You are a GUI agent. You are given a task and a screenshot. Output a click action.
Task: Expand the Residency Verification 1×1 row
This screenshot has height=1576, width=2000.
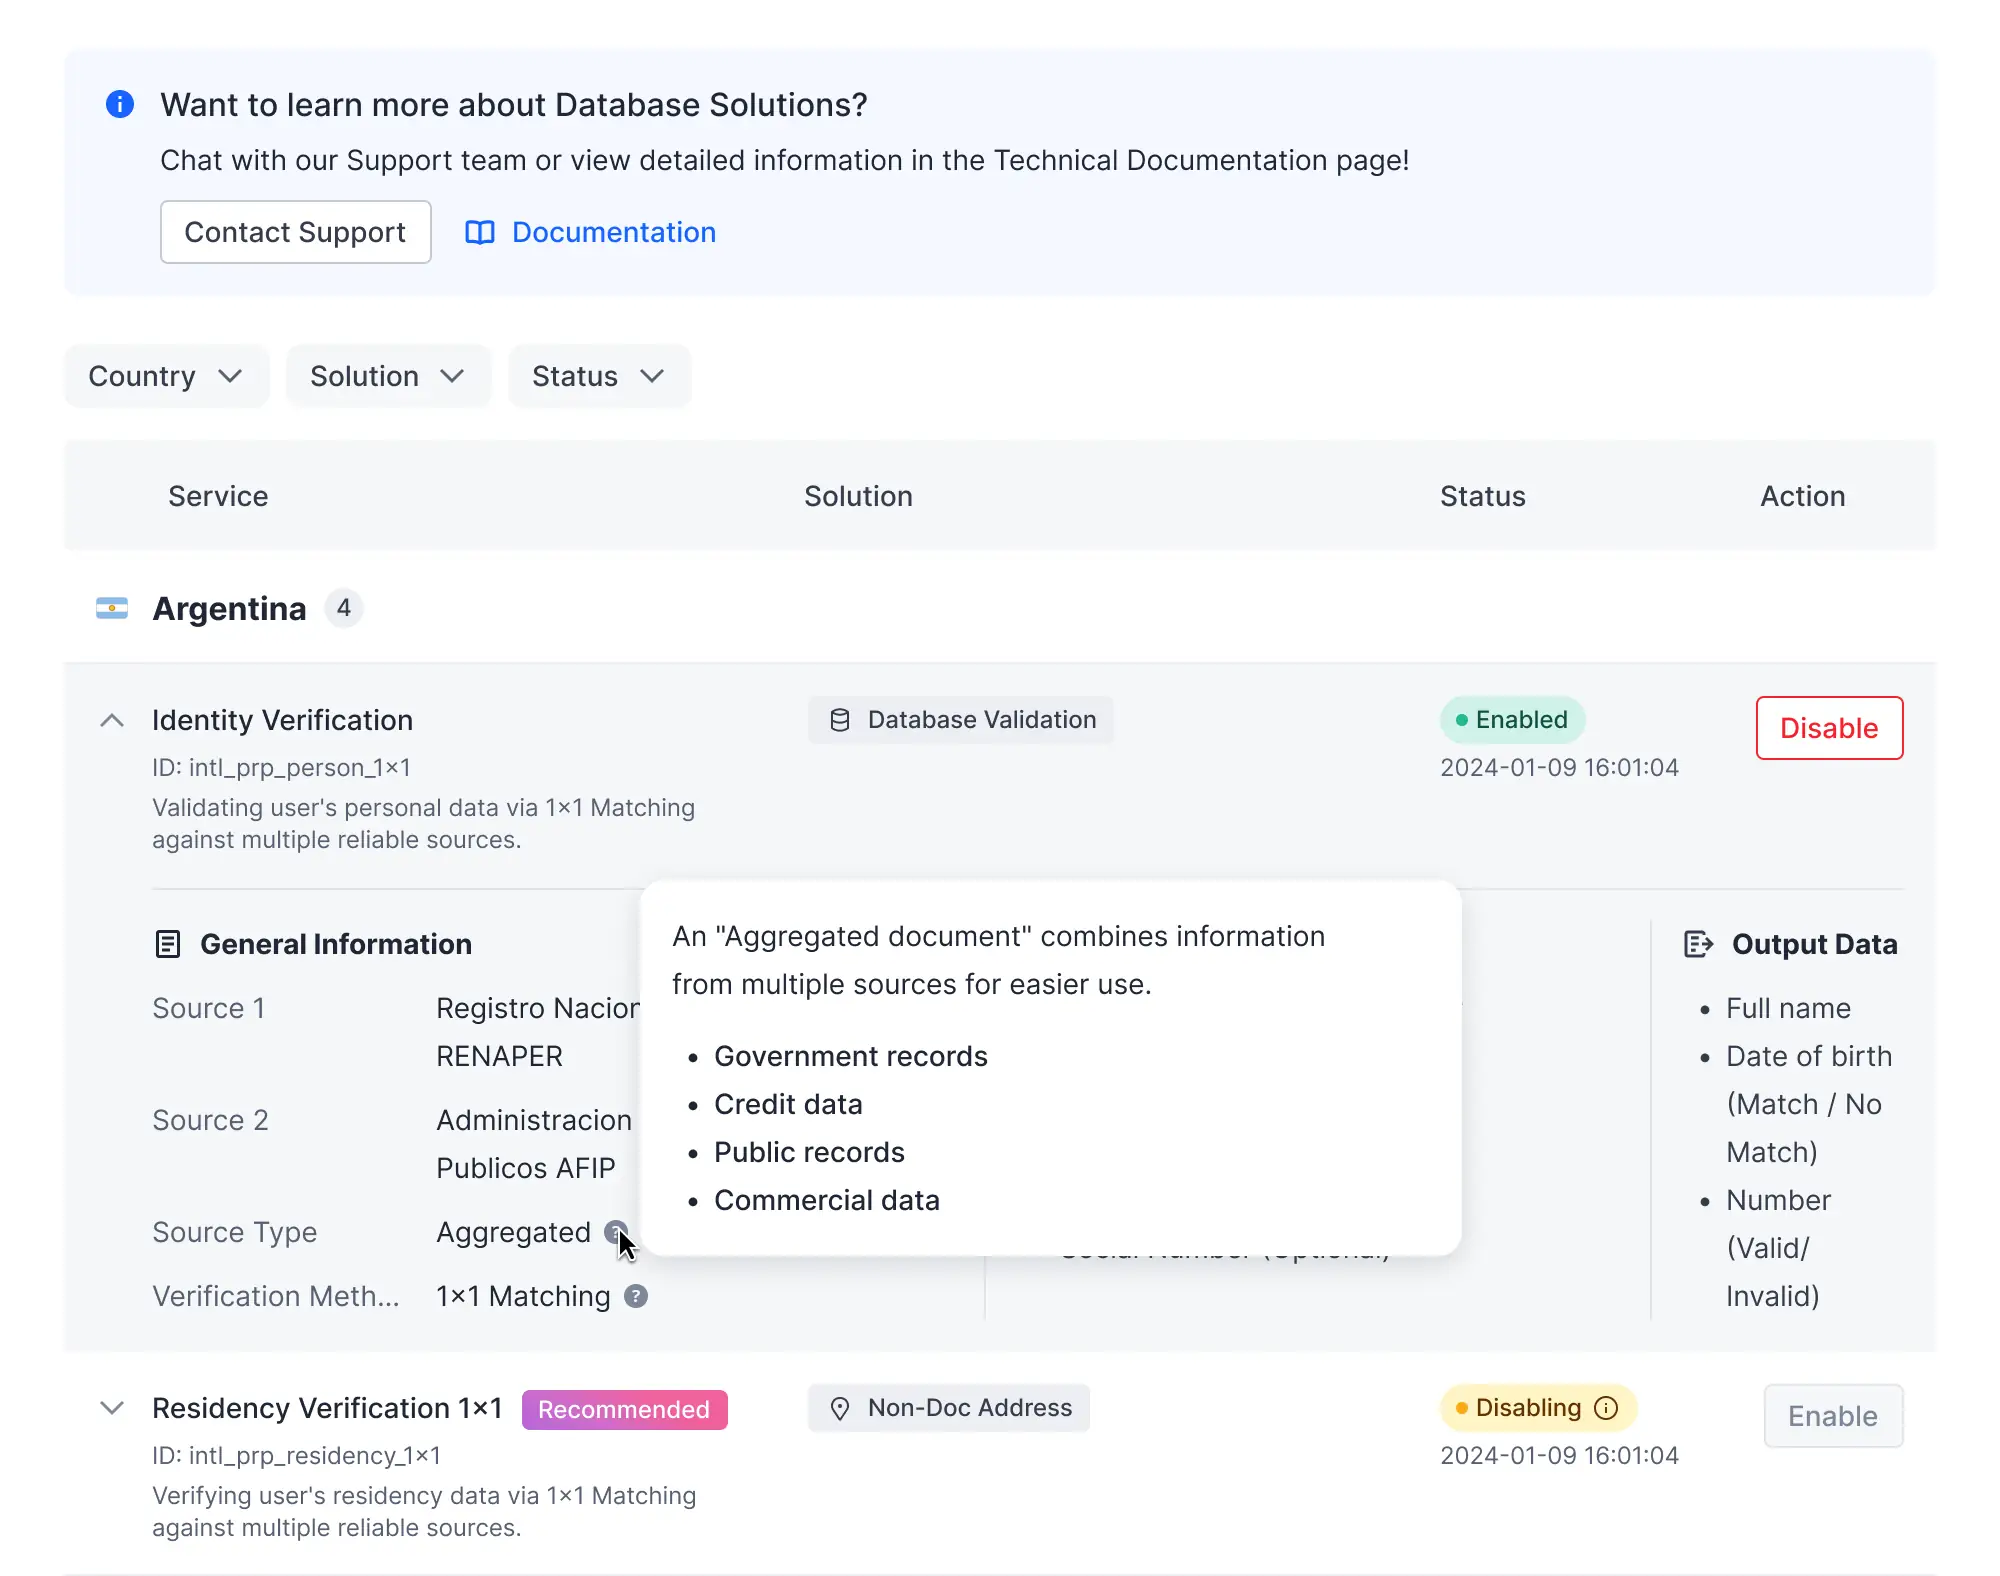112,1408
